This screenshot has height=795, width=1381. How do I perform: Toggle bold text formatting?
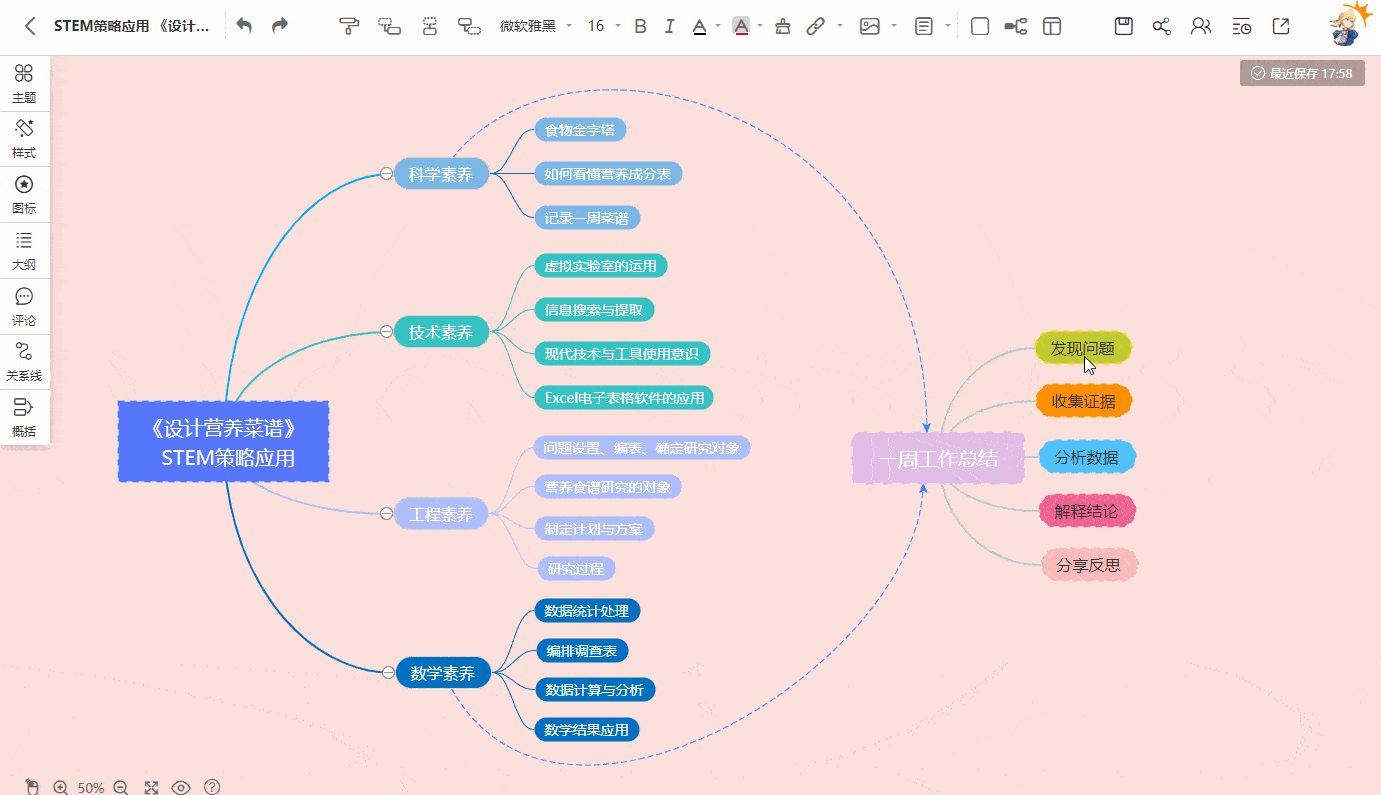pos(641,26)
